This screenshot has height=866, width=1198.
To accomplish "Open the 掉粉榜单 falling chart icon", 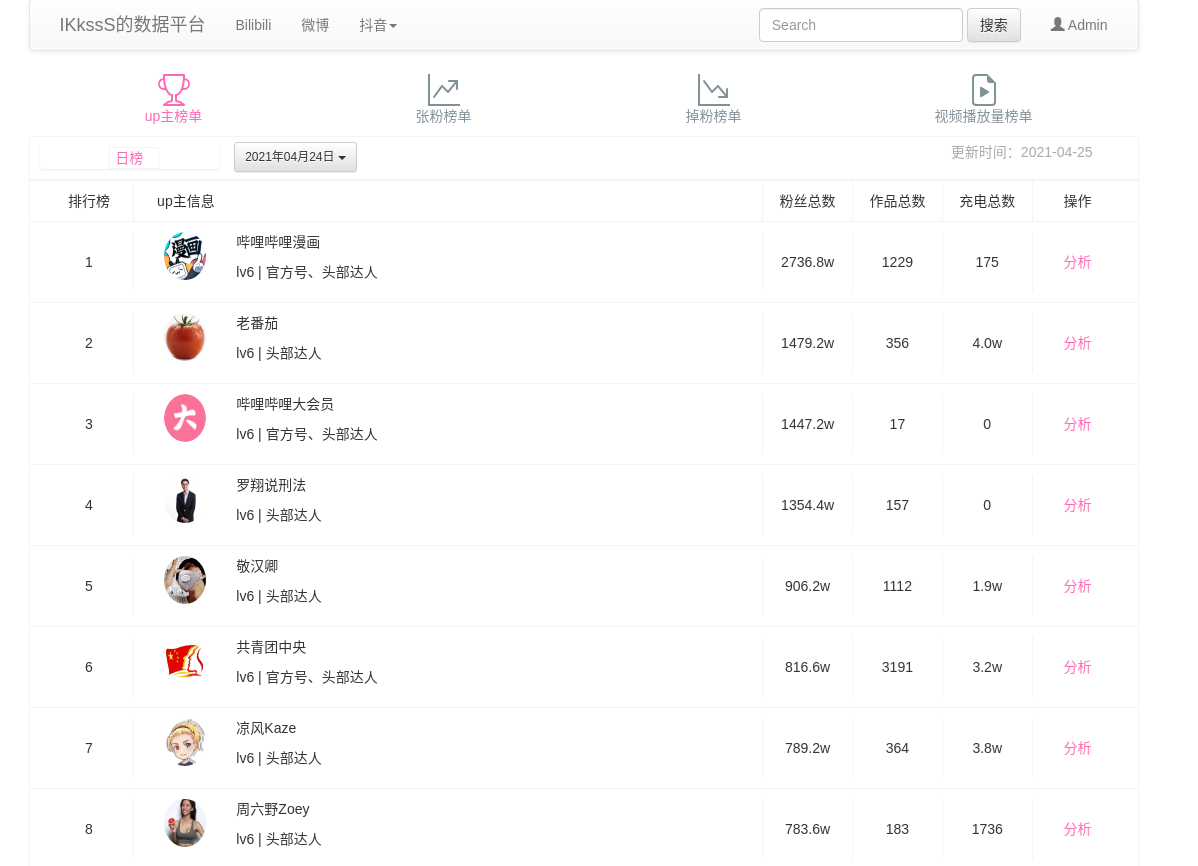I will coord(713,89).
